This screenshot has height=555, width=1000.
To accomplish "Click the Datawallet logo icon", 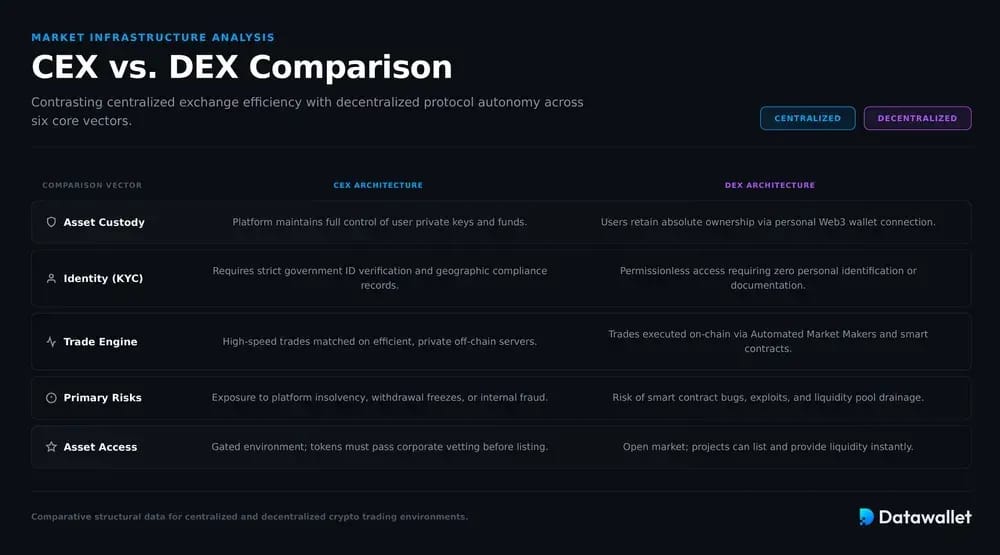I will tap(866, 517).
